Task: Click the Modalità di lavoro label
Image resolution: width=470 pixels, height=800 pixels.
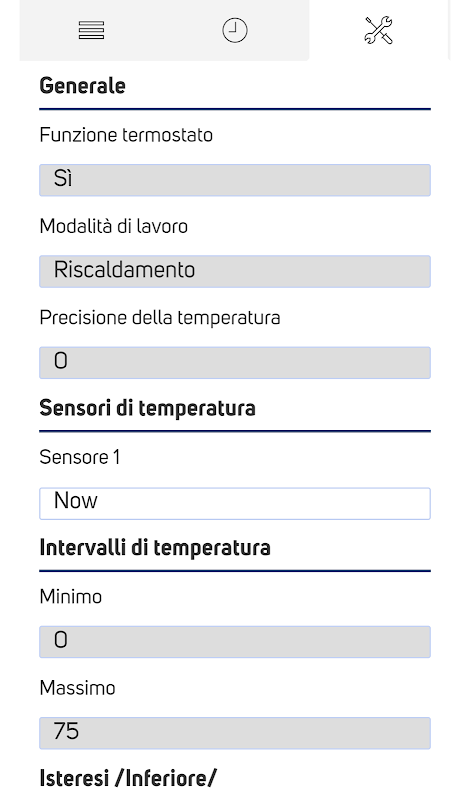Action: click(x=113, y=226)
